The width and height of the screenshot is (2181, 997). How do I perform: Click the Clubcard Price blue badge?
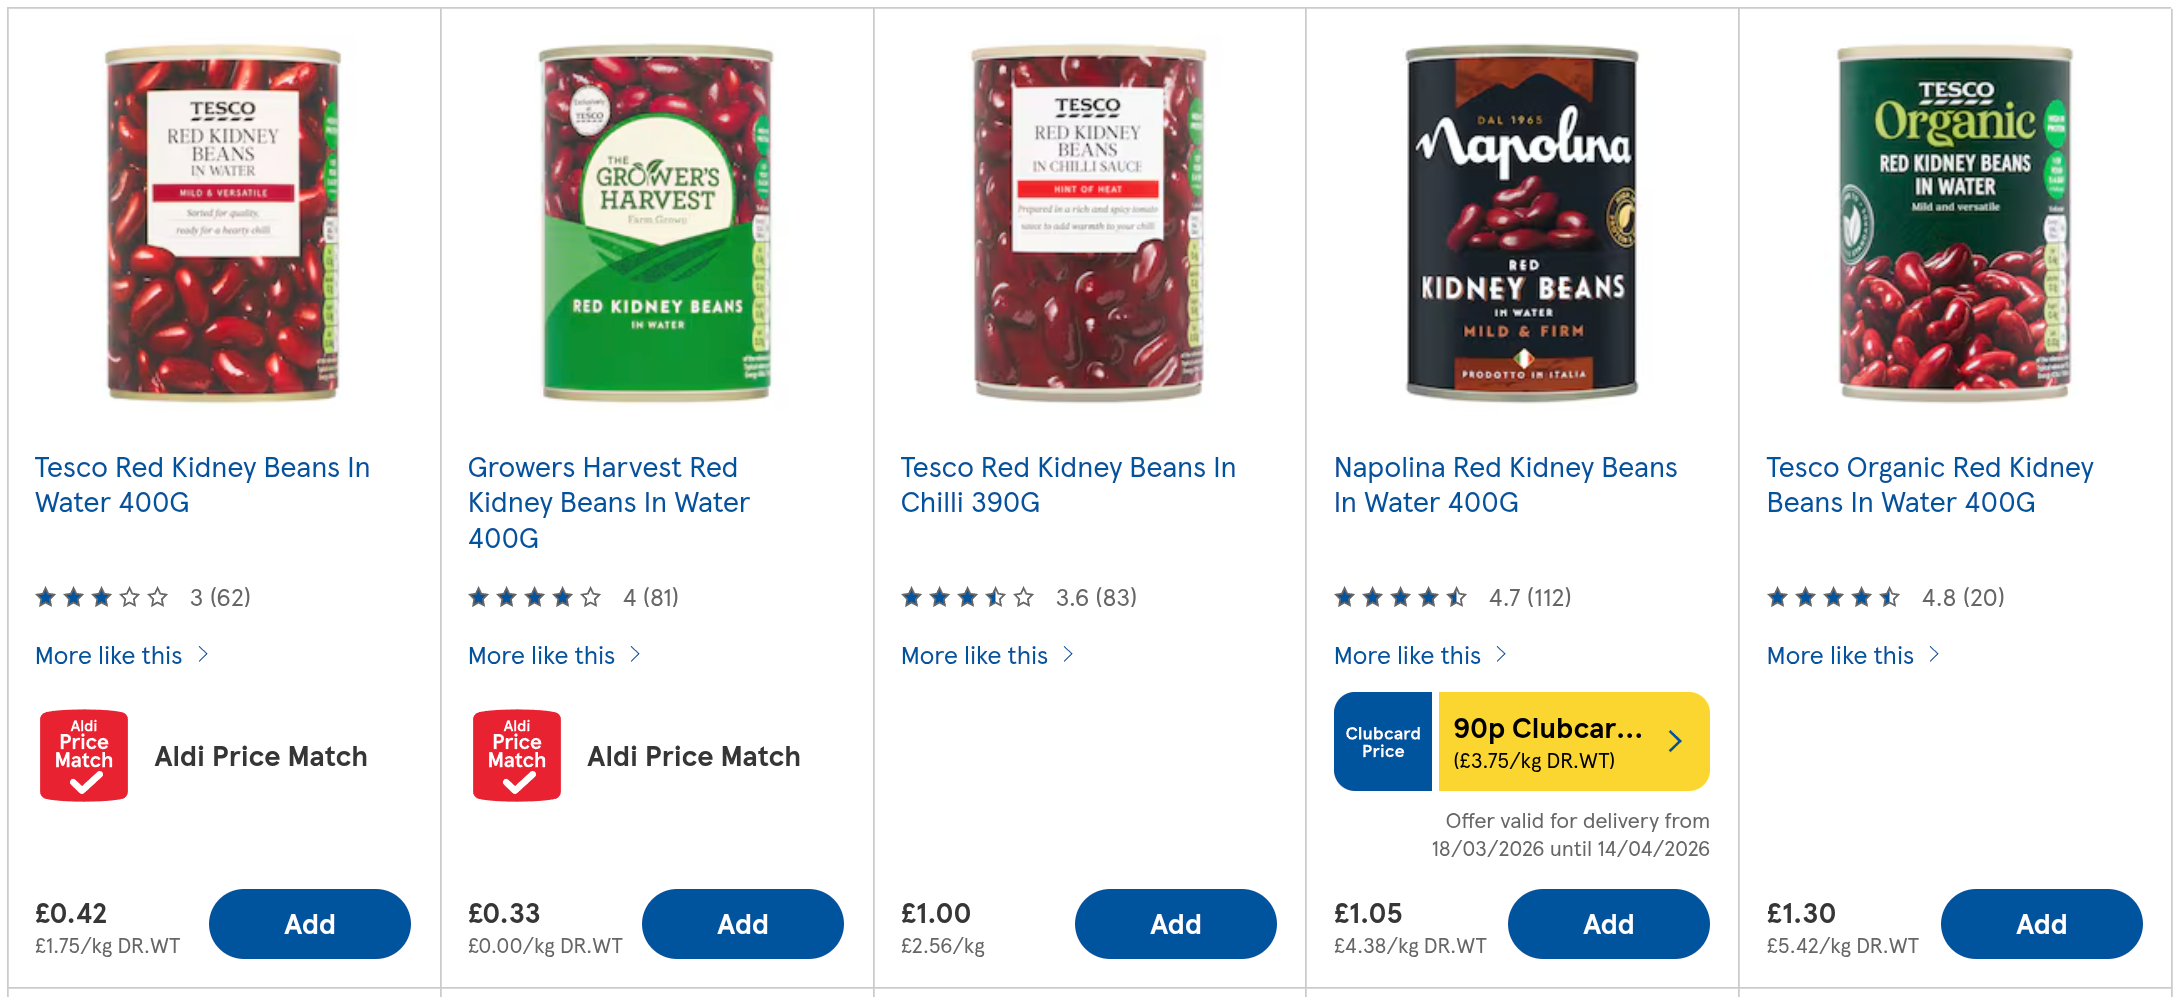(x=1383, y=742)
